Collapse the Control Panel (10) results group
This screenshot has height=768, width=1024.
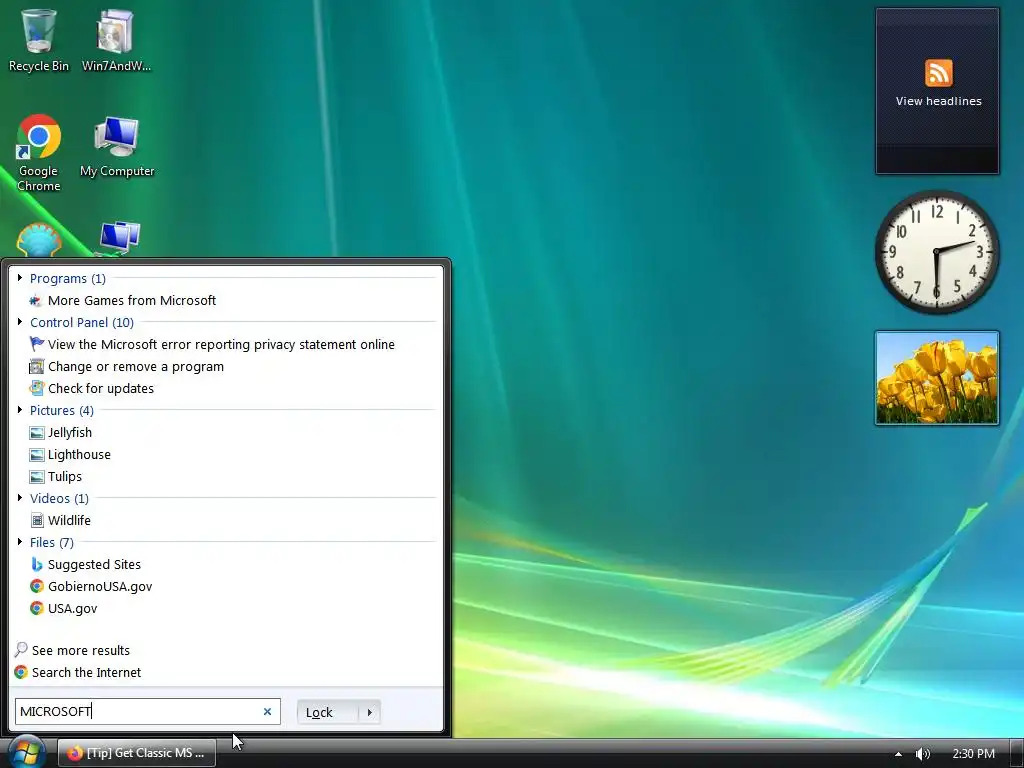point(20,321)
